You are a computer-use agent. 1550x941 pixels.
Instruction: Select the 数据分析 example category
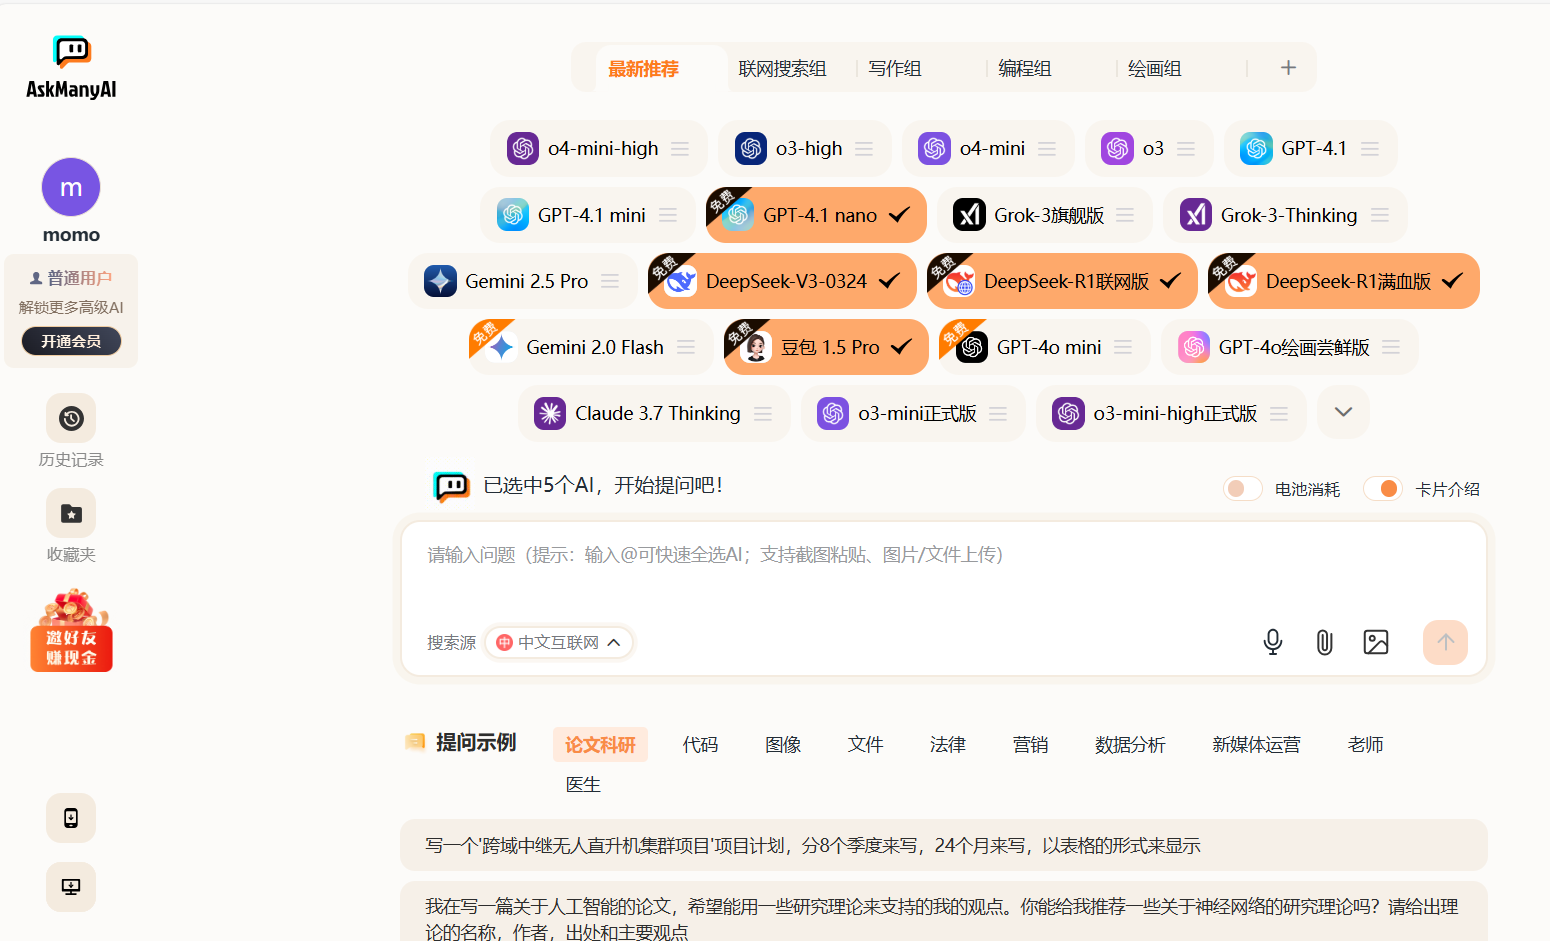tap(1130, 745)
